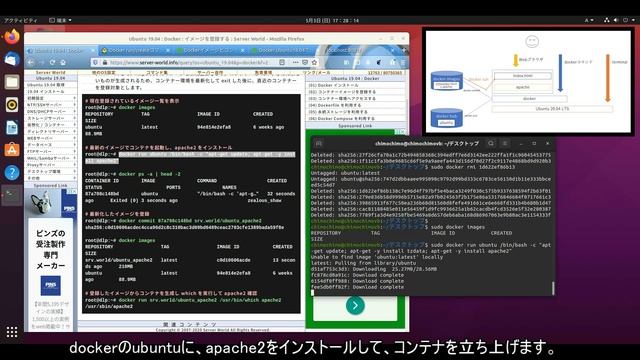Show Applications grid at dock bottom
Image resolution: width=640 pixels, height=360 pixels.
tap(12, 332)
